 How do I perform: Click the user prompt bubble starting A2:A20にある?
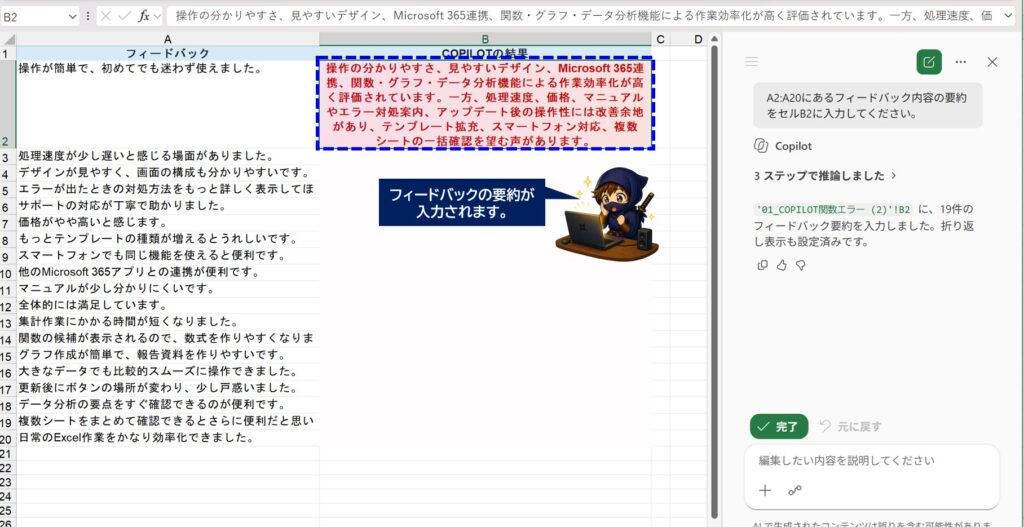(867, 105)
